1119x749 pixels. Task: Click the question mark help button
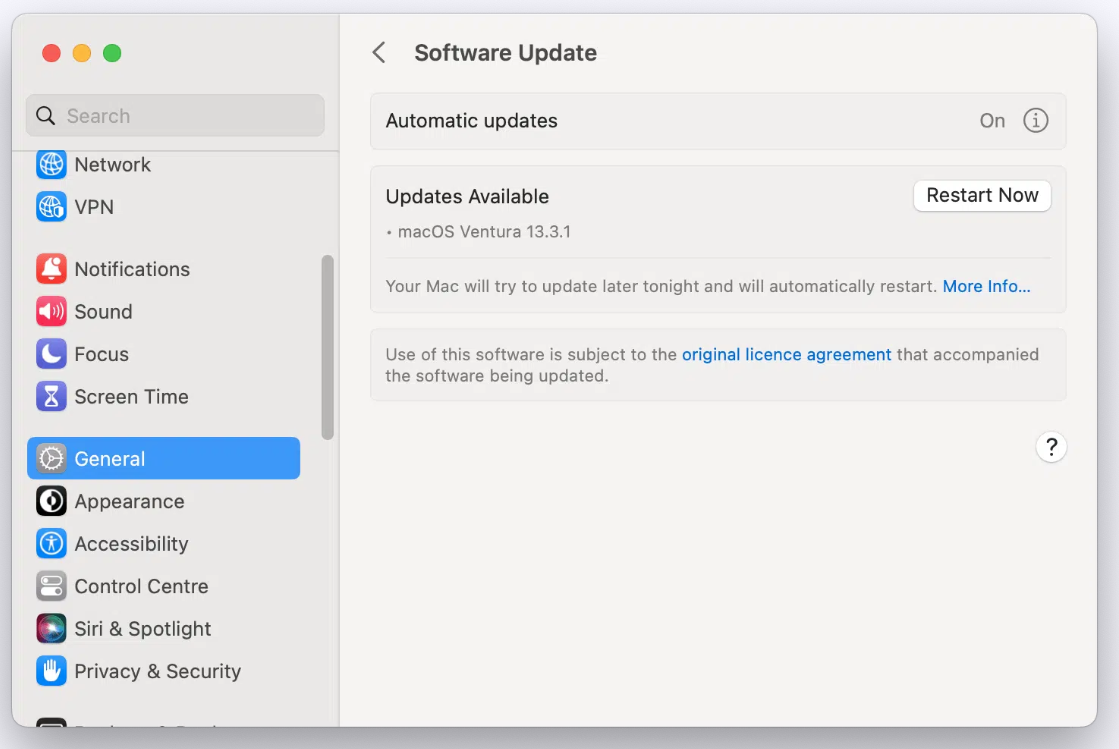[1051, 447]
